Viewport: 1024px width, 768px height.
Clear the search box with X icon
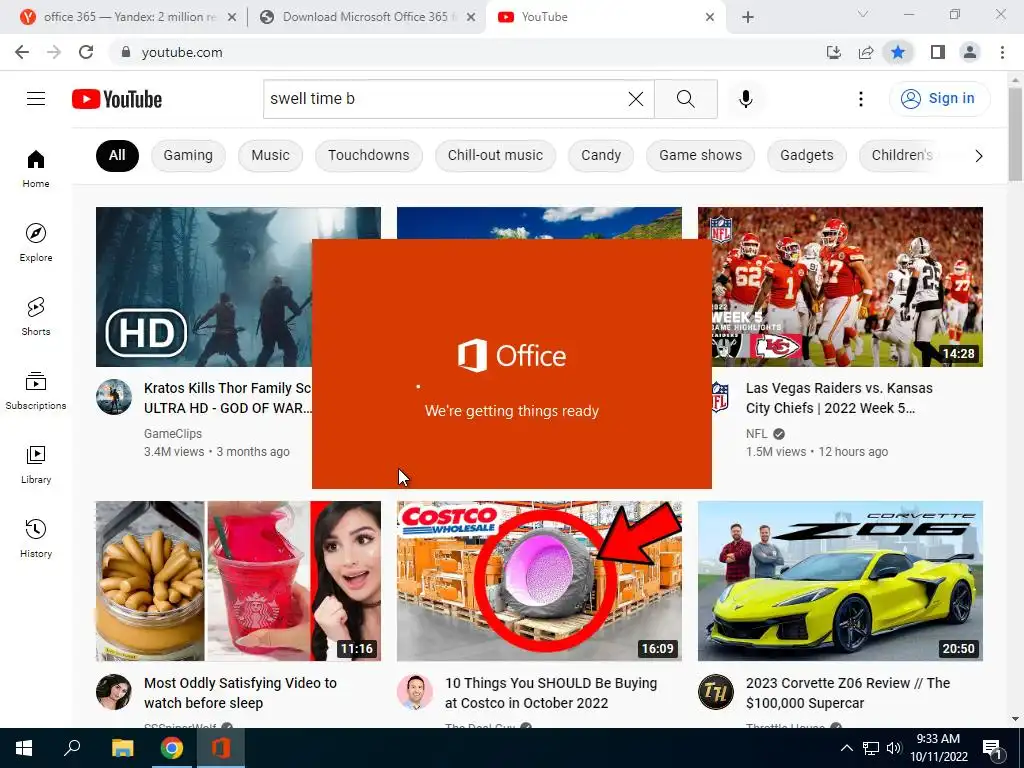635,99
